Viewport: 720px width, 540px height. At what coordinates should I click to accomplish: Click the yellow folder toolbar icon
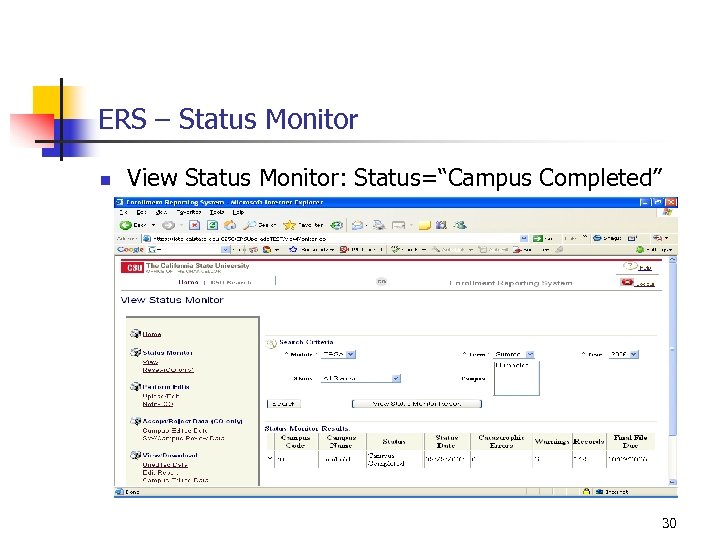pyautogui.click(x=424, y=225)
